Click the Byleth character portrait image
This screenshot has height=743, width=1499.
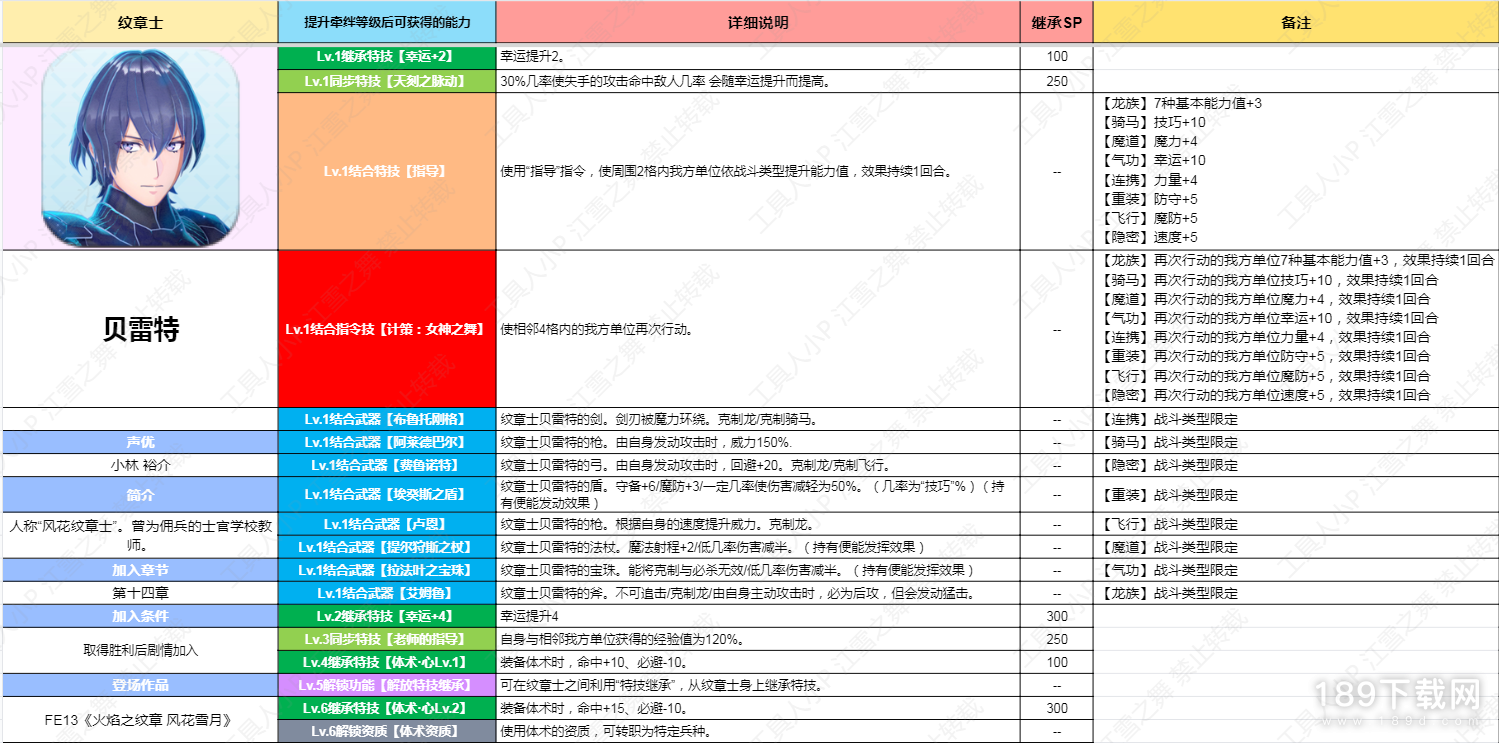[x=140, y=146]
